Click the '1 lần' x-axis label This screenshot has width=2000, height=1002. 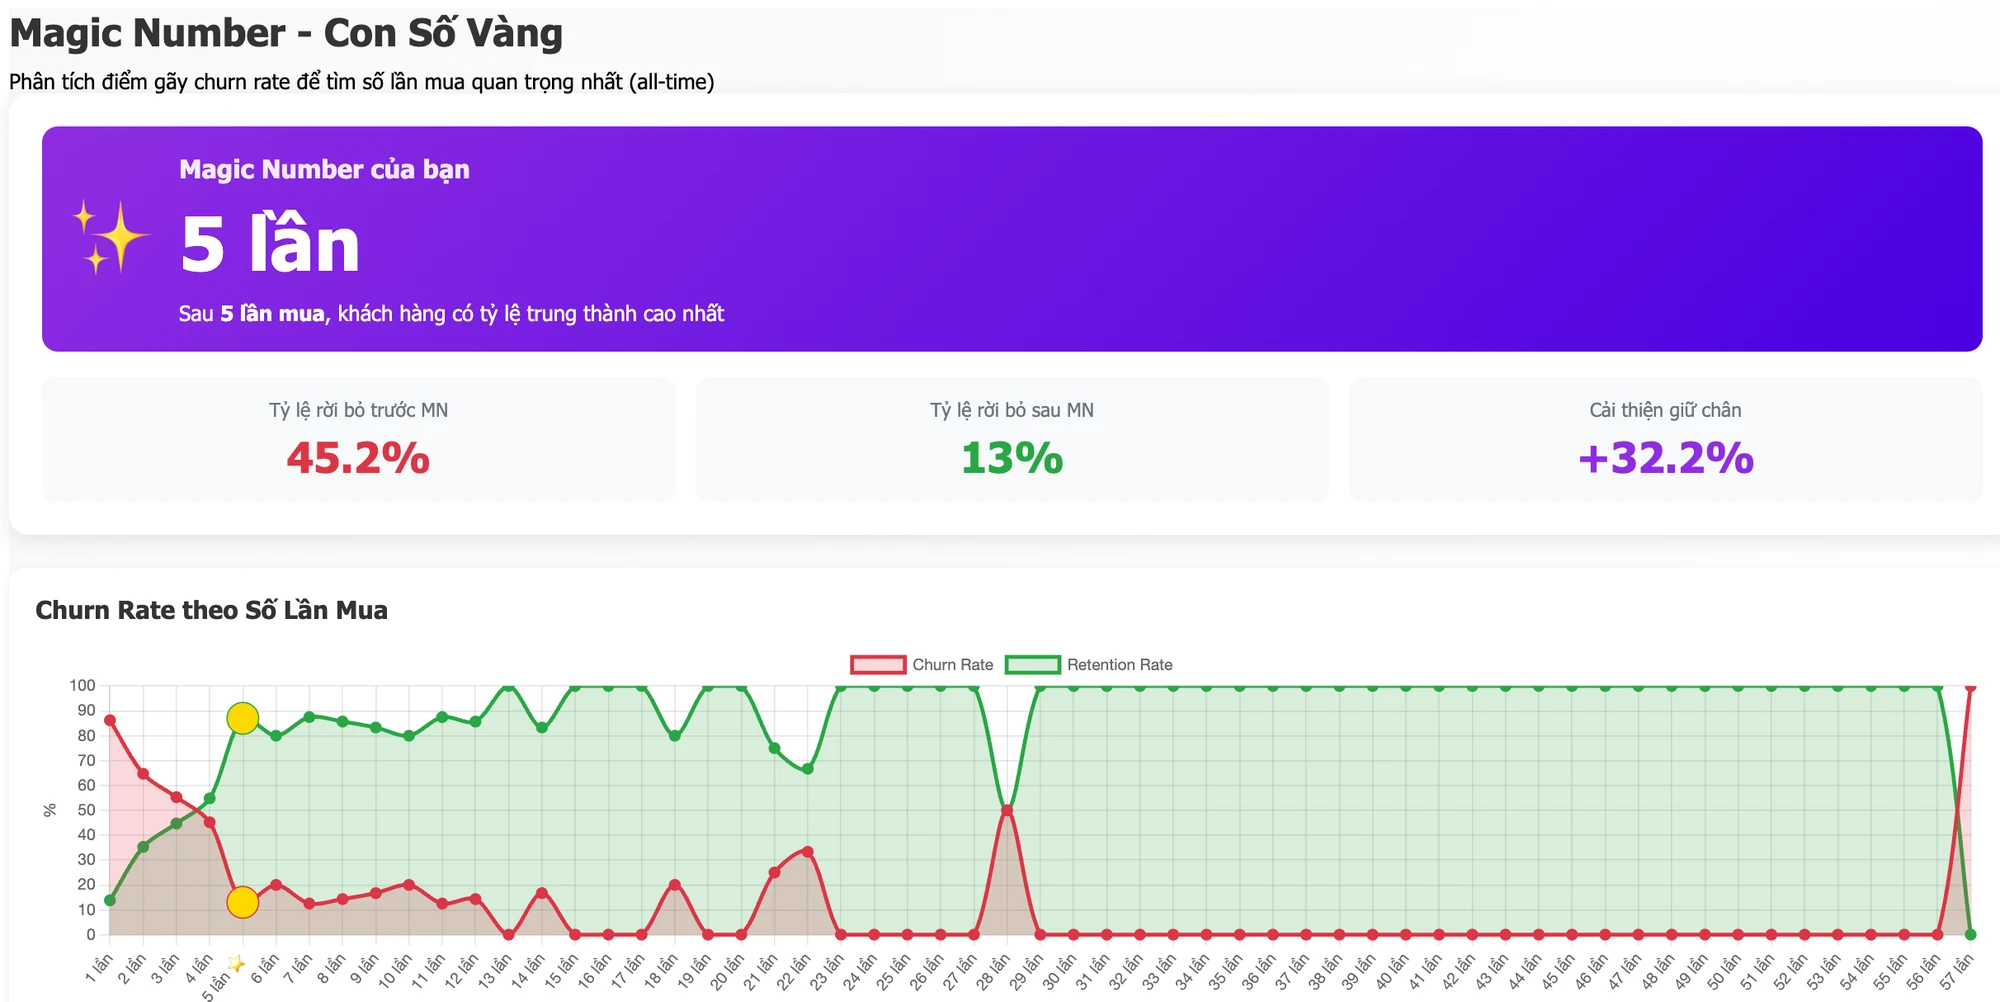[99, 968]
